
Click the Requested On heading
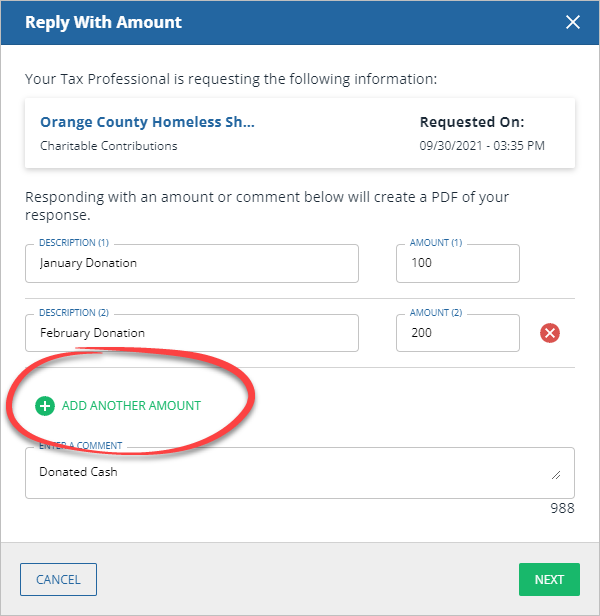[x=471, y=122]
